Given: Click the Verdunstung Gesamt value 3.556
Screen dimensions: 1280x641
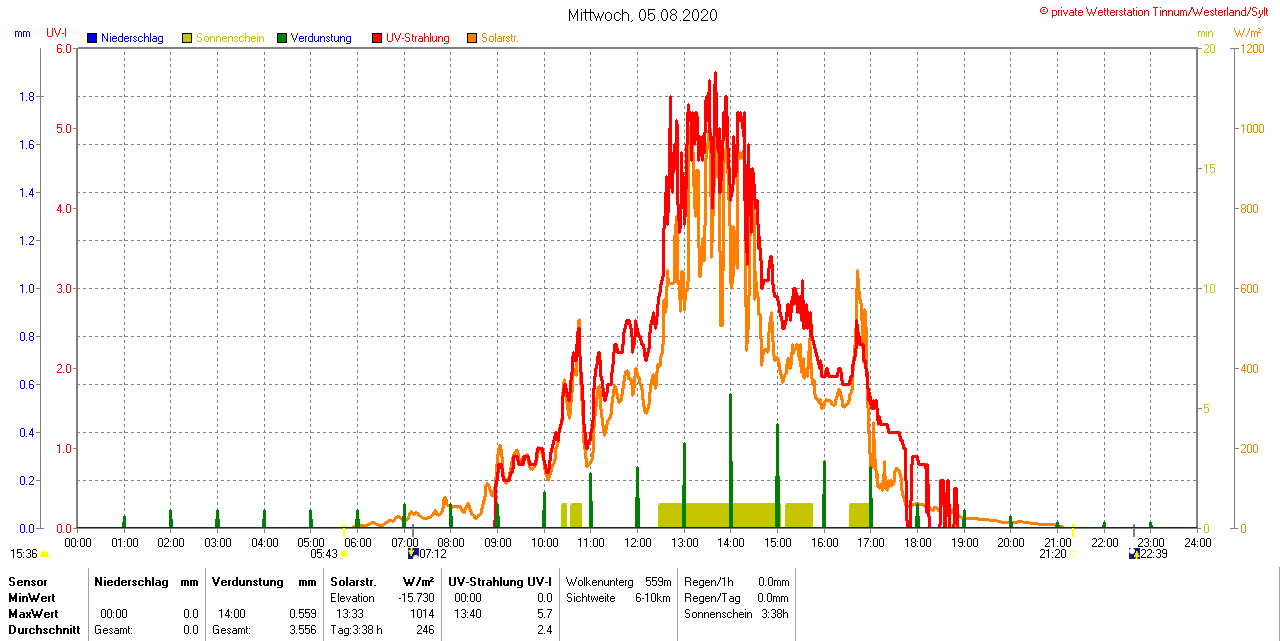Looking at the screenshot, I should pyautogui.click(x=302, y=630).
